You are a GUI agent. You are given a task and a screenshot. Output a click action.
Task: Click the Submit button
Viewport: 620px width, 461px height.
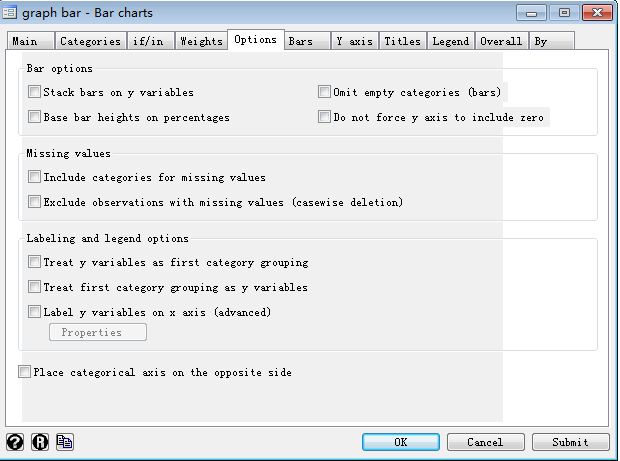570,442
